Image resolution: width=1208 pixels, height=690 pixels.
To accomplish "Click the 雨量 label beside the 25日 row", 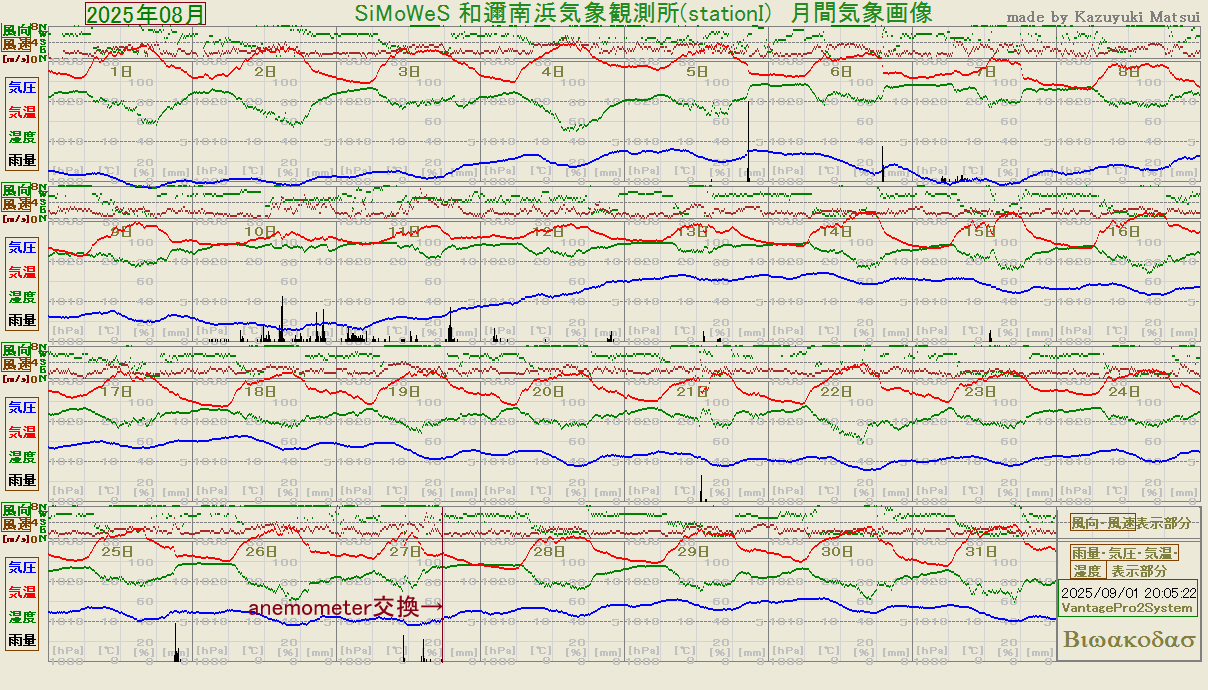I will [x=22, y=640].
